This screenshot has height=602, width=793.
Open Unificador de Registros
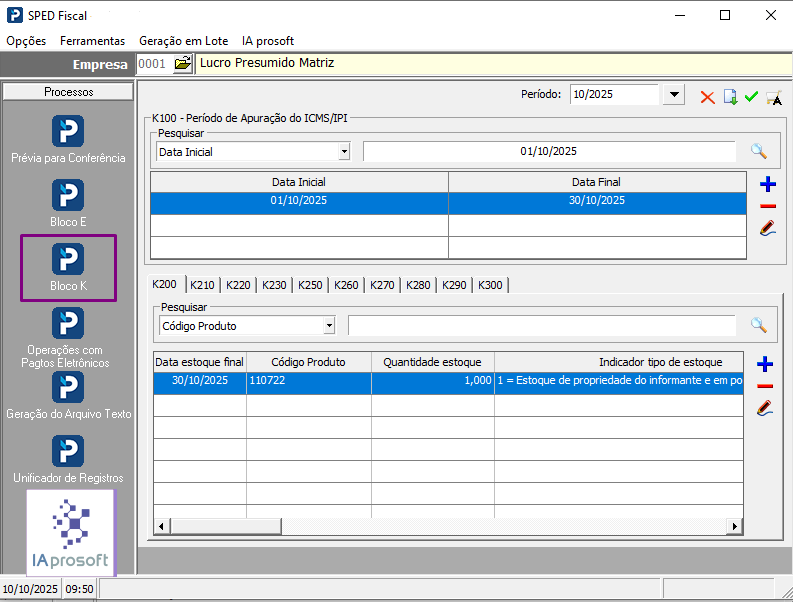point(68,451)
